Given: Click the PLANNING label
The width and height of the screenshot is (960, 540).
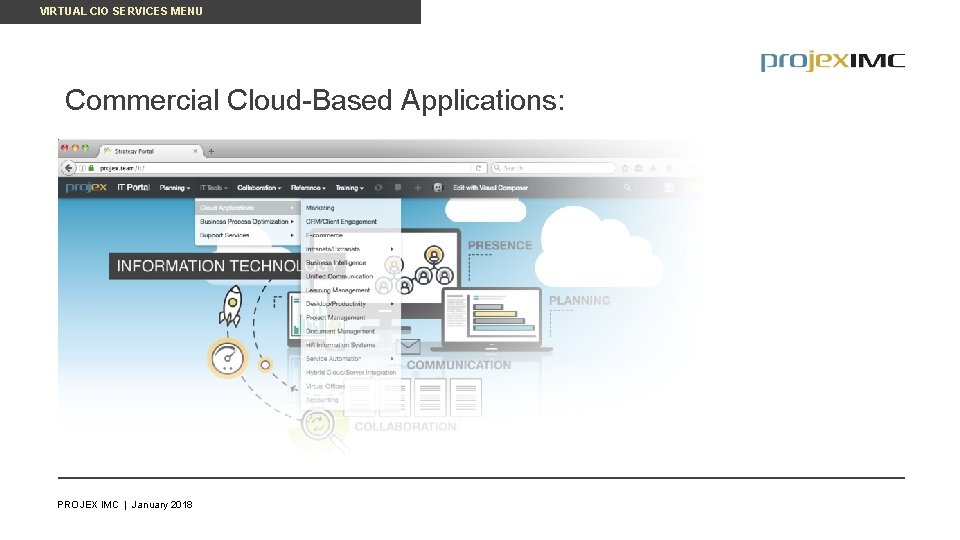Looking at the screenshot, I should pyautogui.click(x=579, y=301).
